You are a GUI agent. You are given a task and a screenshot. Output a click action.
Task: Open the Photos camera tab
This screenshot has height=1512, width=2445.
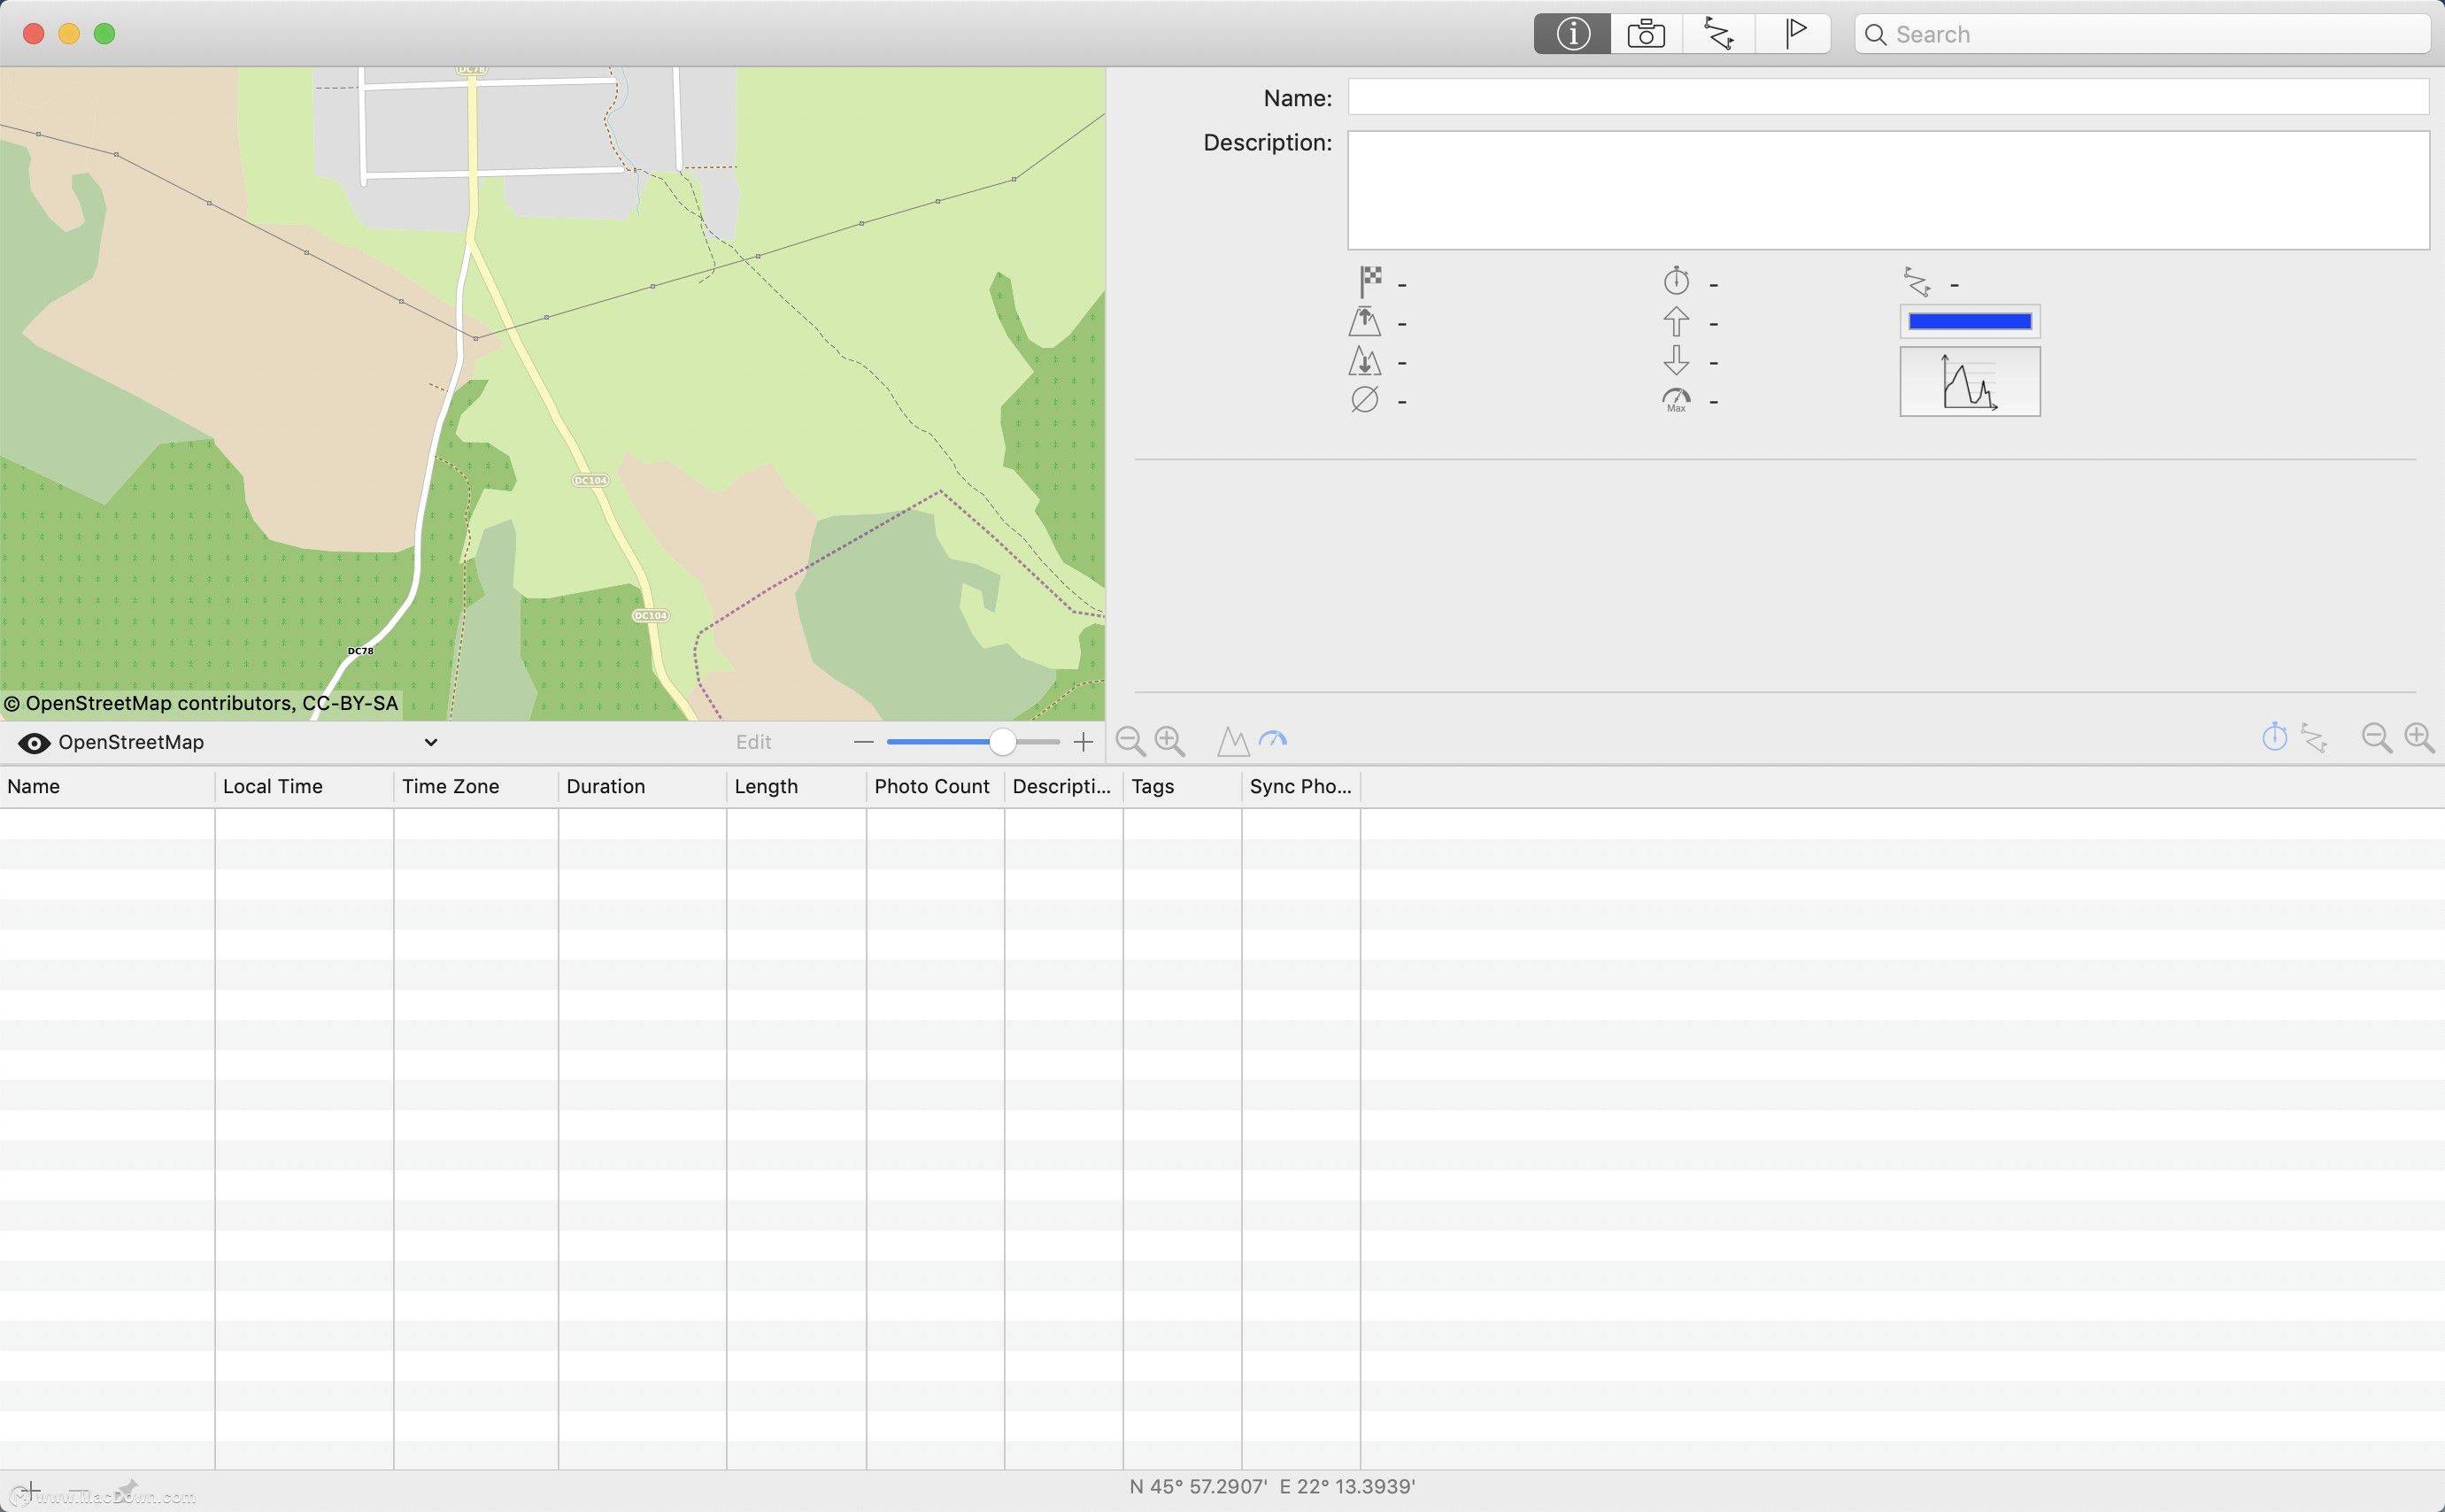click(x=1646, y=34)
